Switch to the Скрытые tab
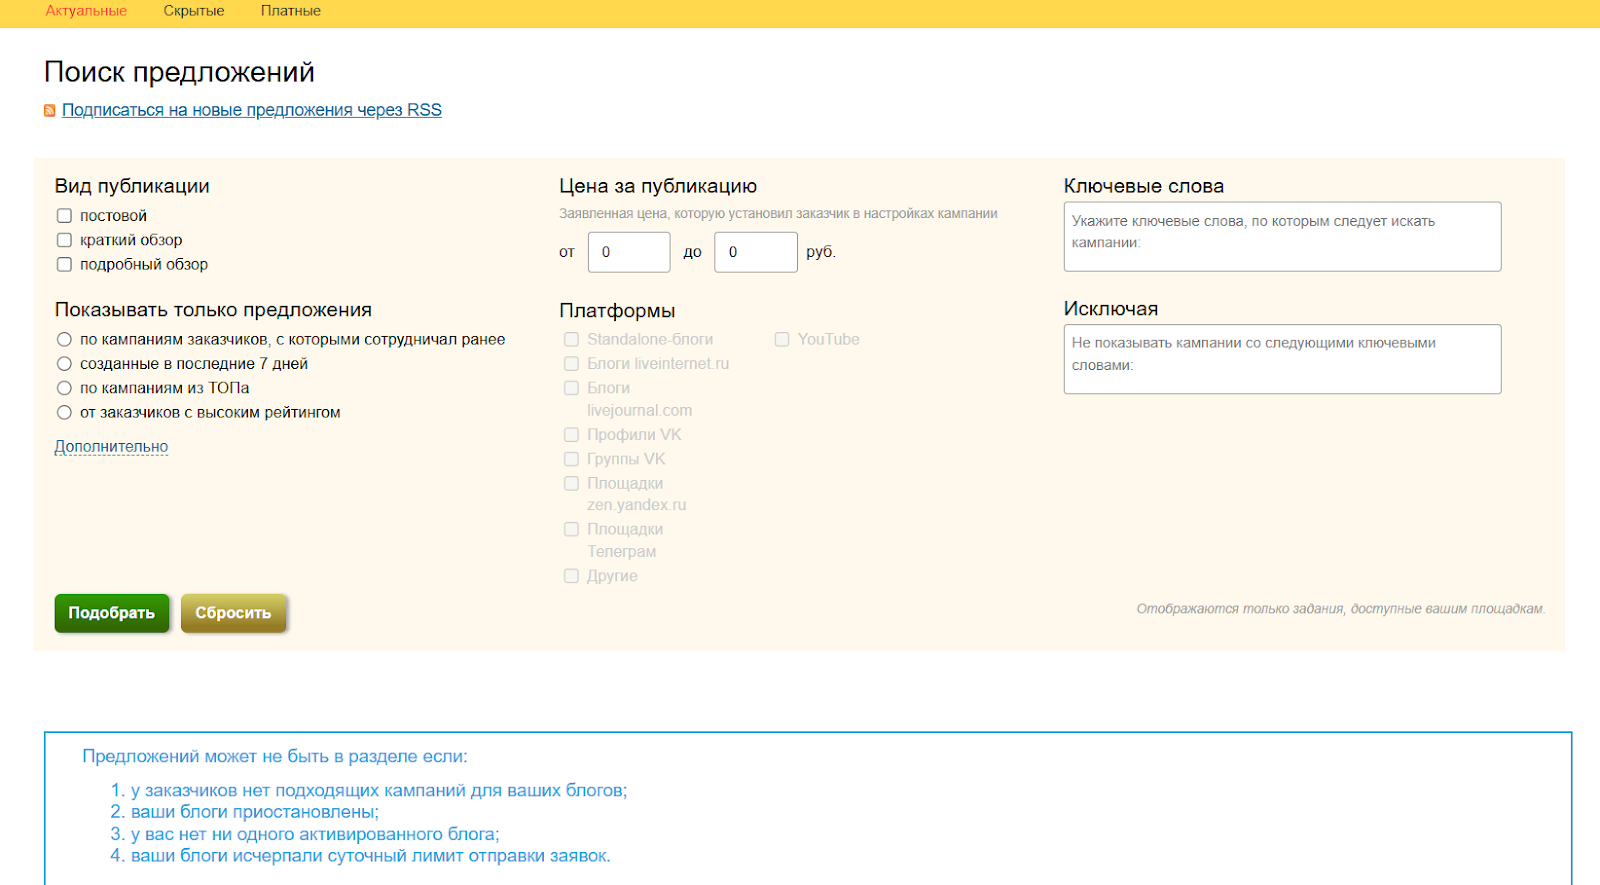Viewport: 1600px width, 885px height. pyautogui.click(x=194, y=11)
